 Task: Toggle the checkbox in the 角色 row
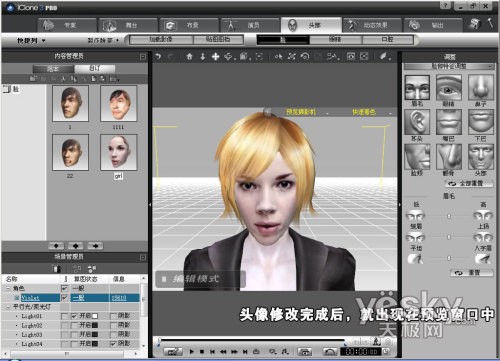pyautogui.click(x=65, y=288)
